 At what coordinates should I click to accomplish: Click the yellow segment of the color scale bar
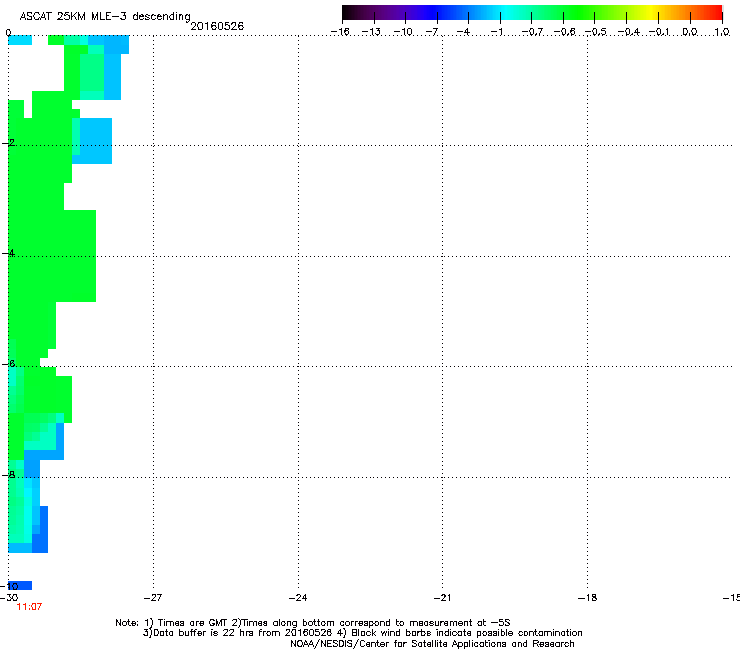[x=652, y=13]
